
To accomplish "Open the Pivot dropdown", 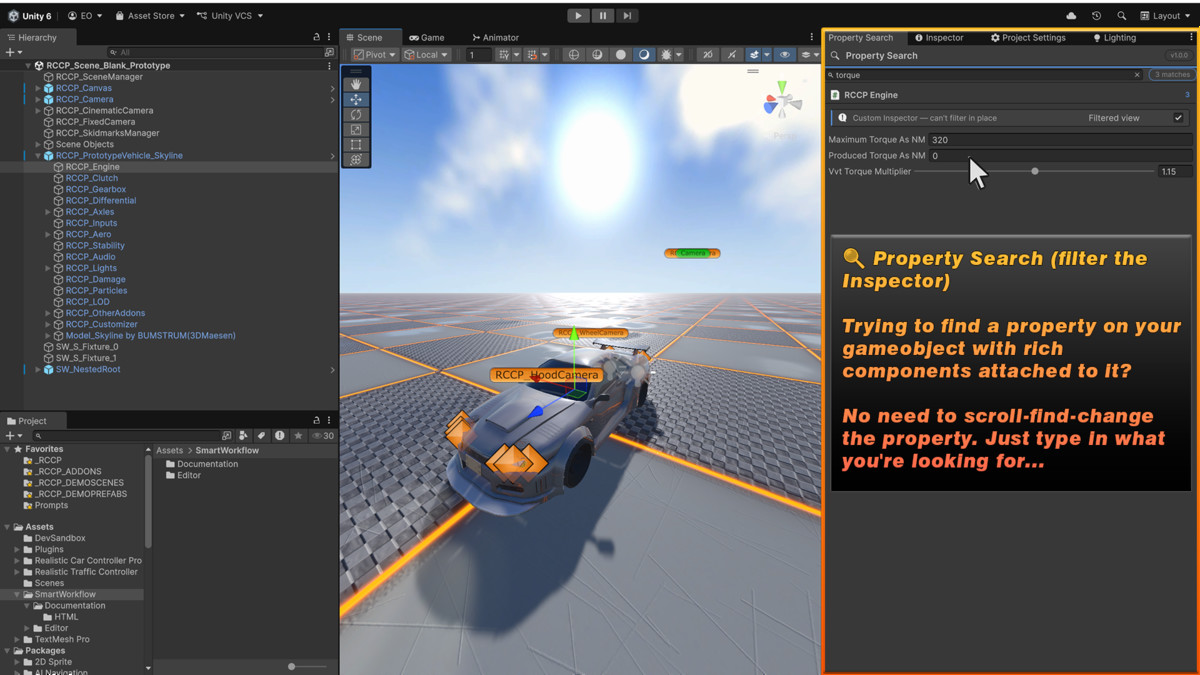I will (375, 55).
